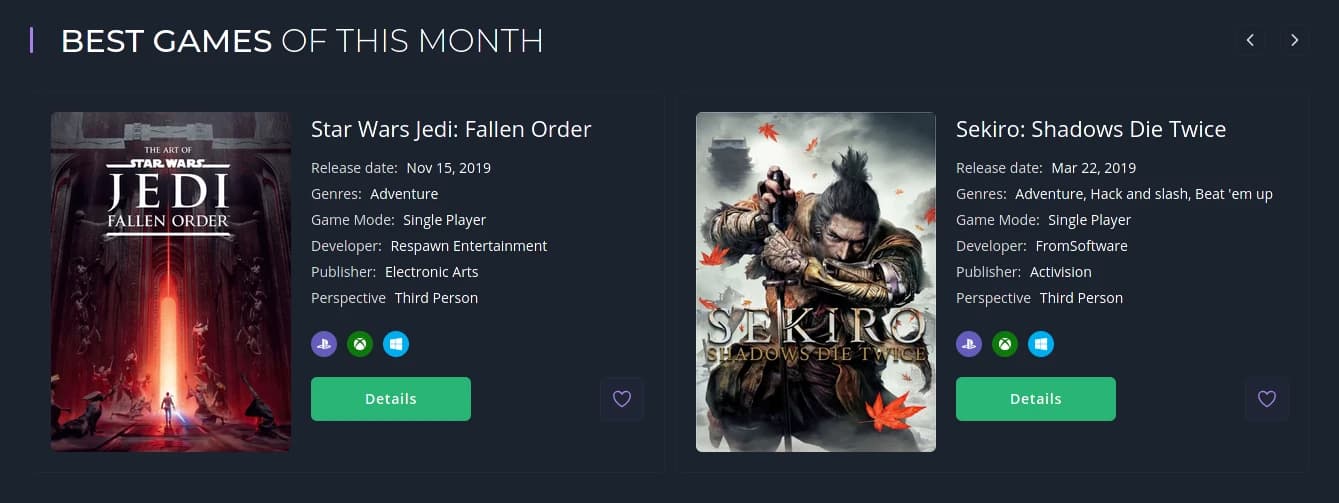This screenshot has height=503, width=1339.
Task: Click PlayStation icon for Sekiro
Action: click(x=969, y=344)
